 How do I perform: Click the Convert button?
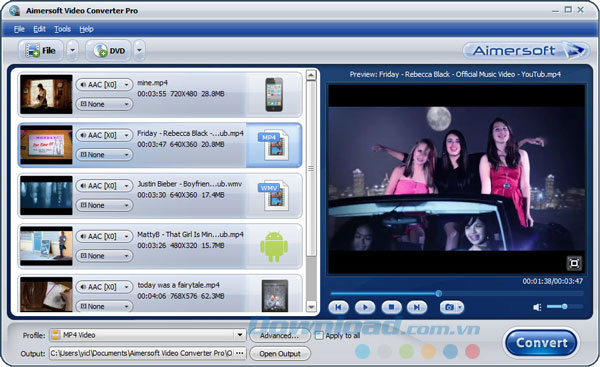point(541,343)
